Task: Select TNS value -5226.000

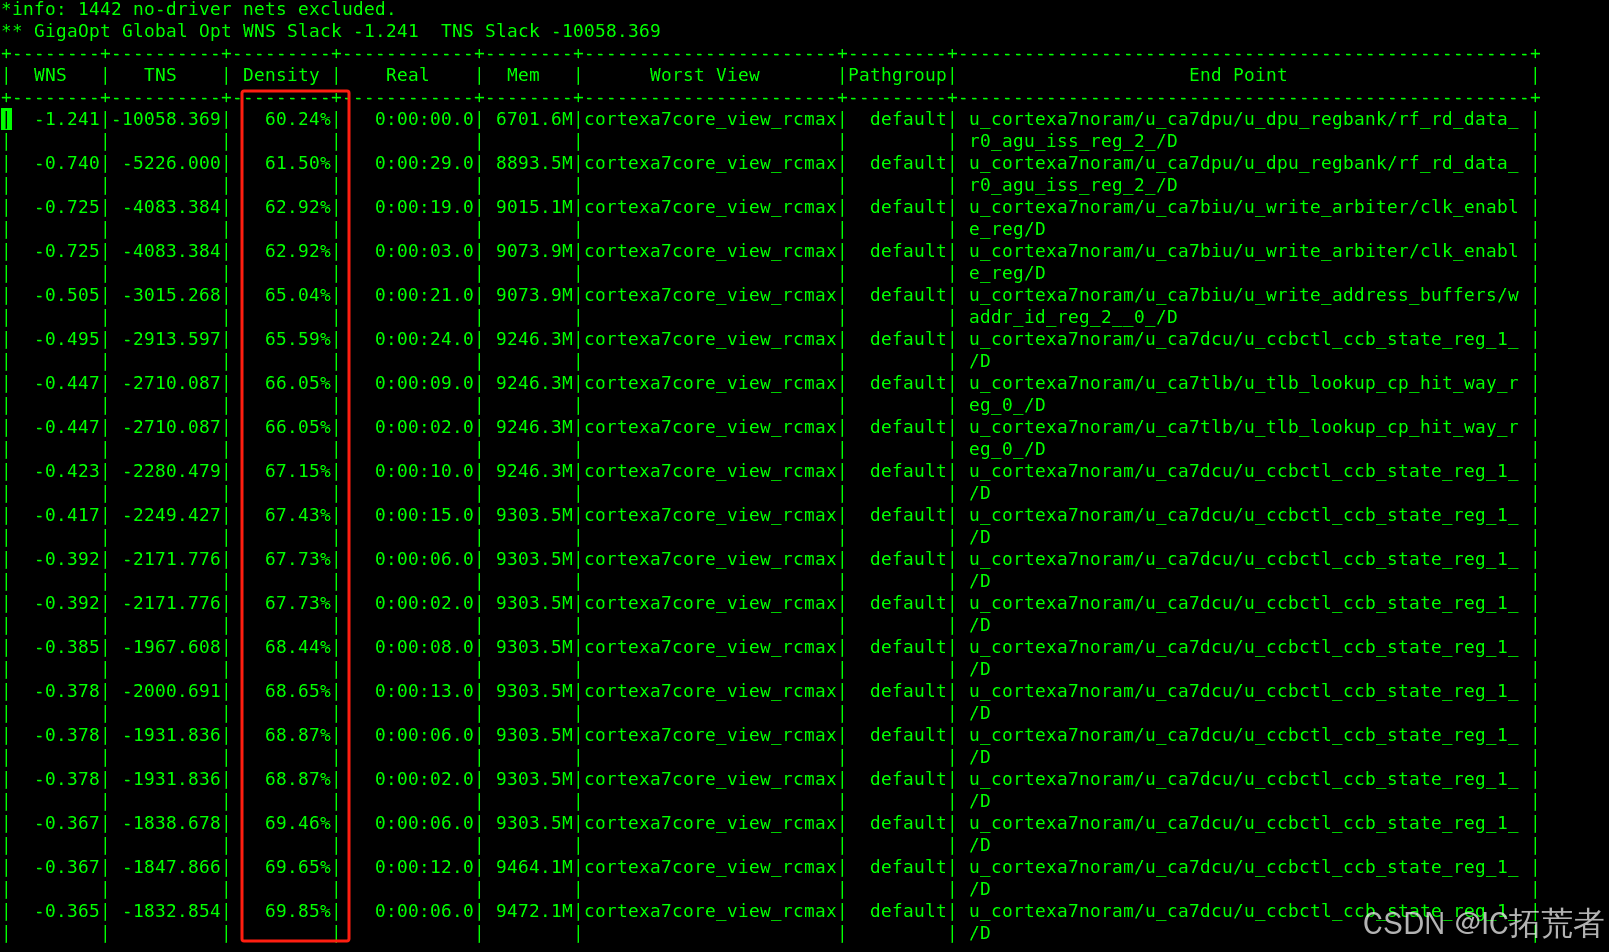Action: click(x=171, y=163)
